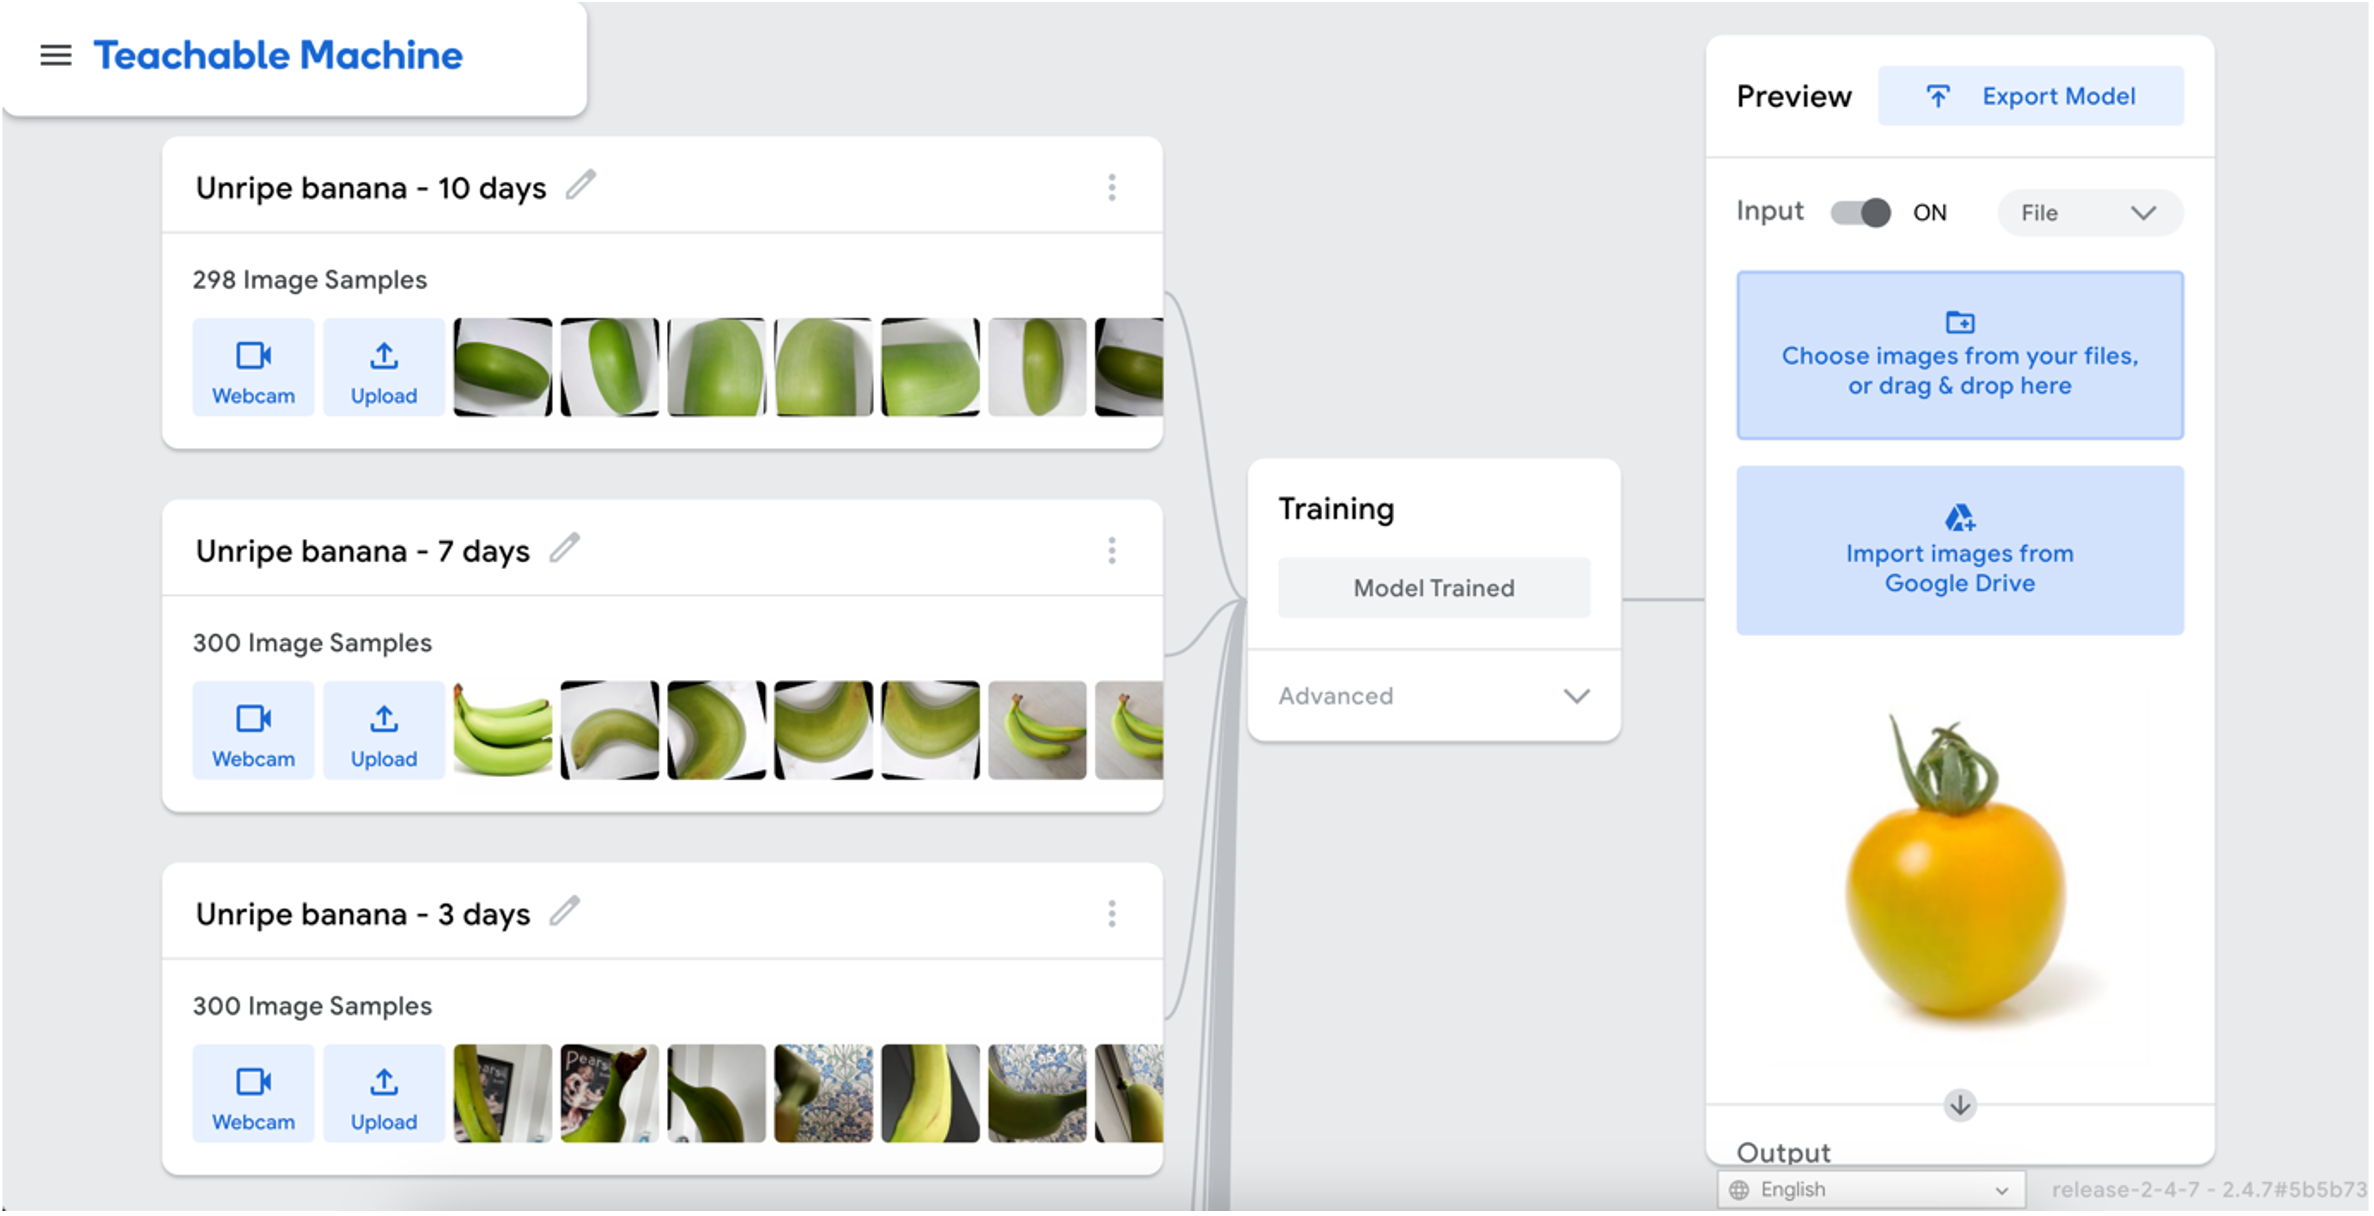Rename the 'Unripe banana - 7 days' class via the pencil icon
The width and height of the screenshot is (2374, 1216).
click(564, 548)
